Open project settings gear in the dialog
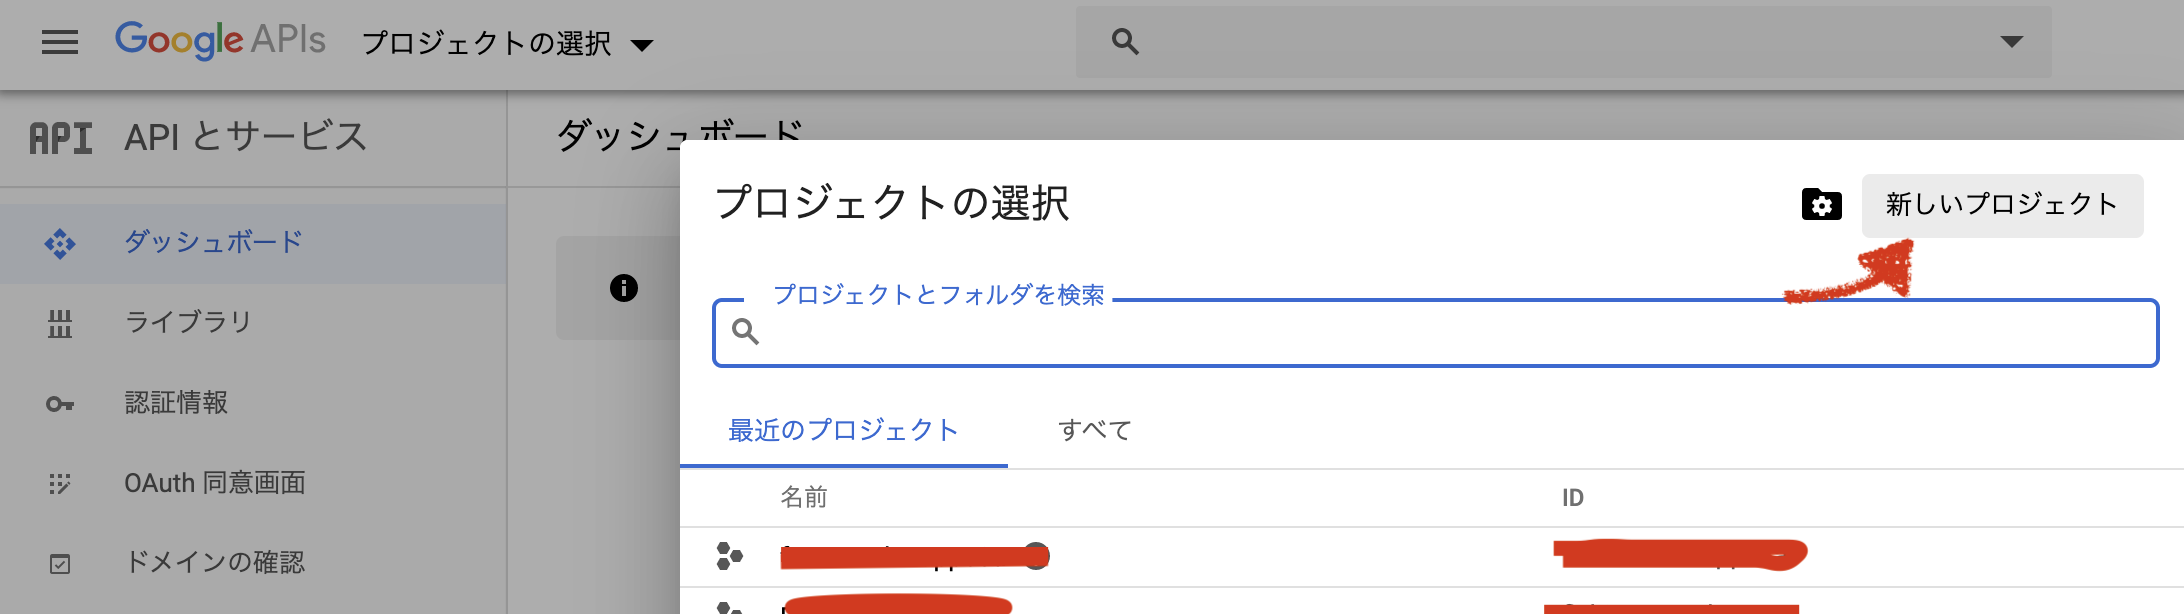The height and width of the screenshot is (614, 2184). click(x=1822, y=205)
